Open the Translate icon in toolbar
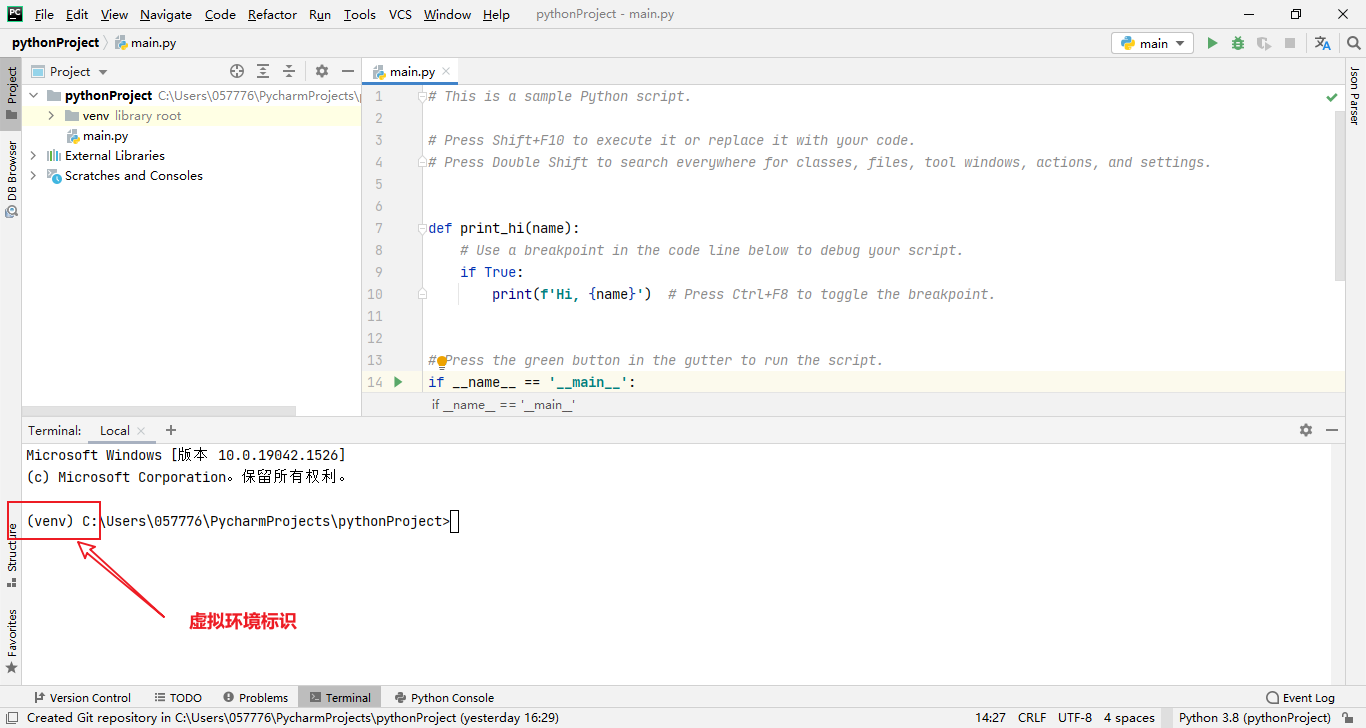The width and height of the screenshot is (1366, 728). (1323, 43)
